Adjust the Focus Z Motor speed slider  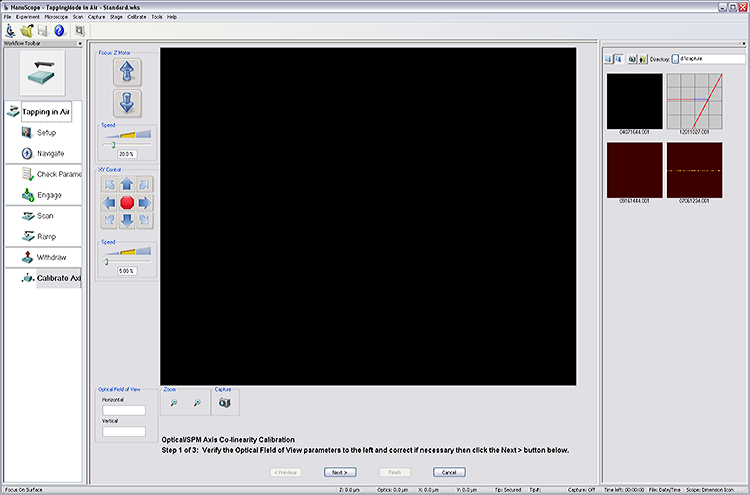pos(114,145)
